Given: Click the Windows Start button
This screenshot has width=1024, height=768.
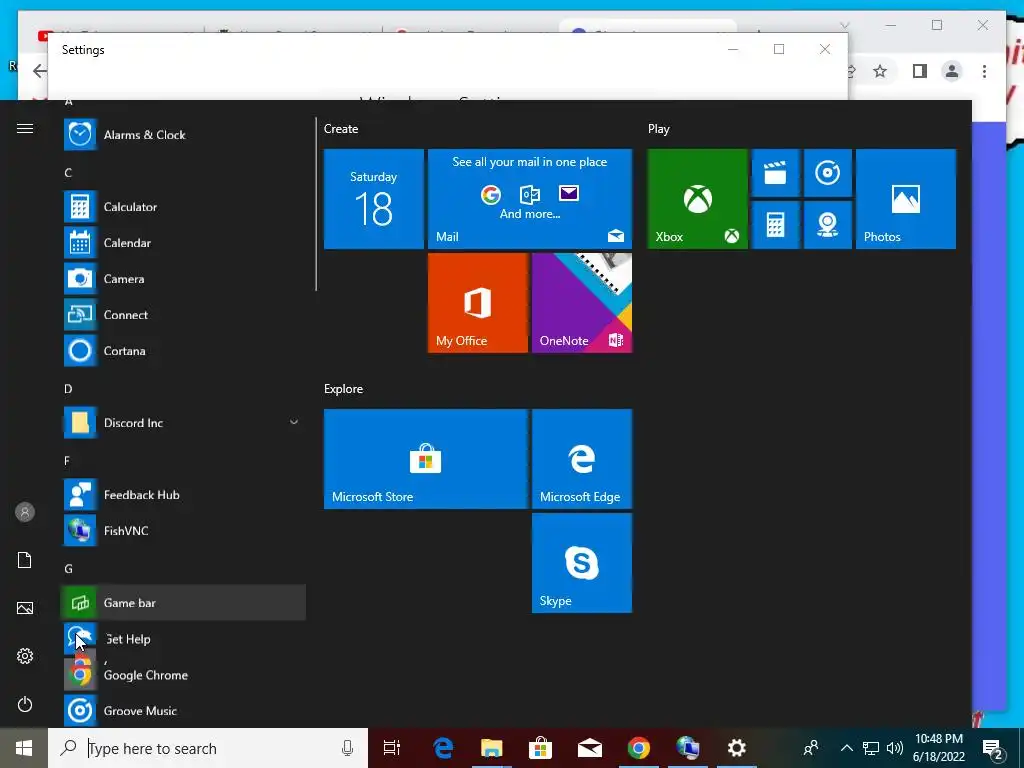Looking at the screenshot, I should coord(24,748).
